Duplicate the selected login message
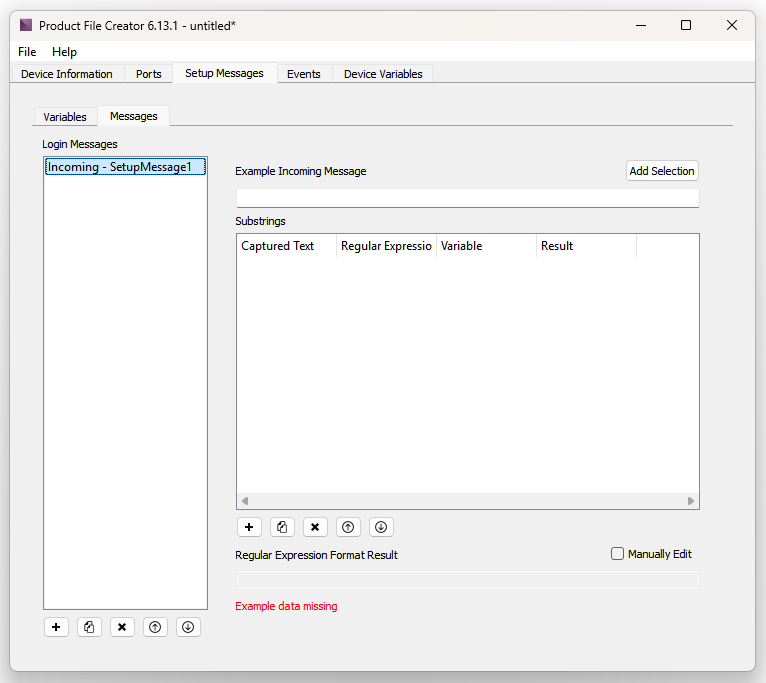The width and height of the screenshot is (766, 683). (89, 627)
